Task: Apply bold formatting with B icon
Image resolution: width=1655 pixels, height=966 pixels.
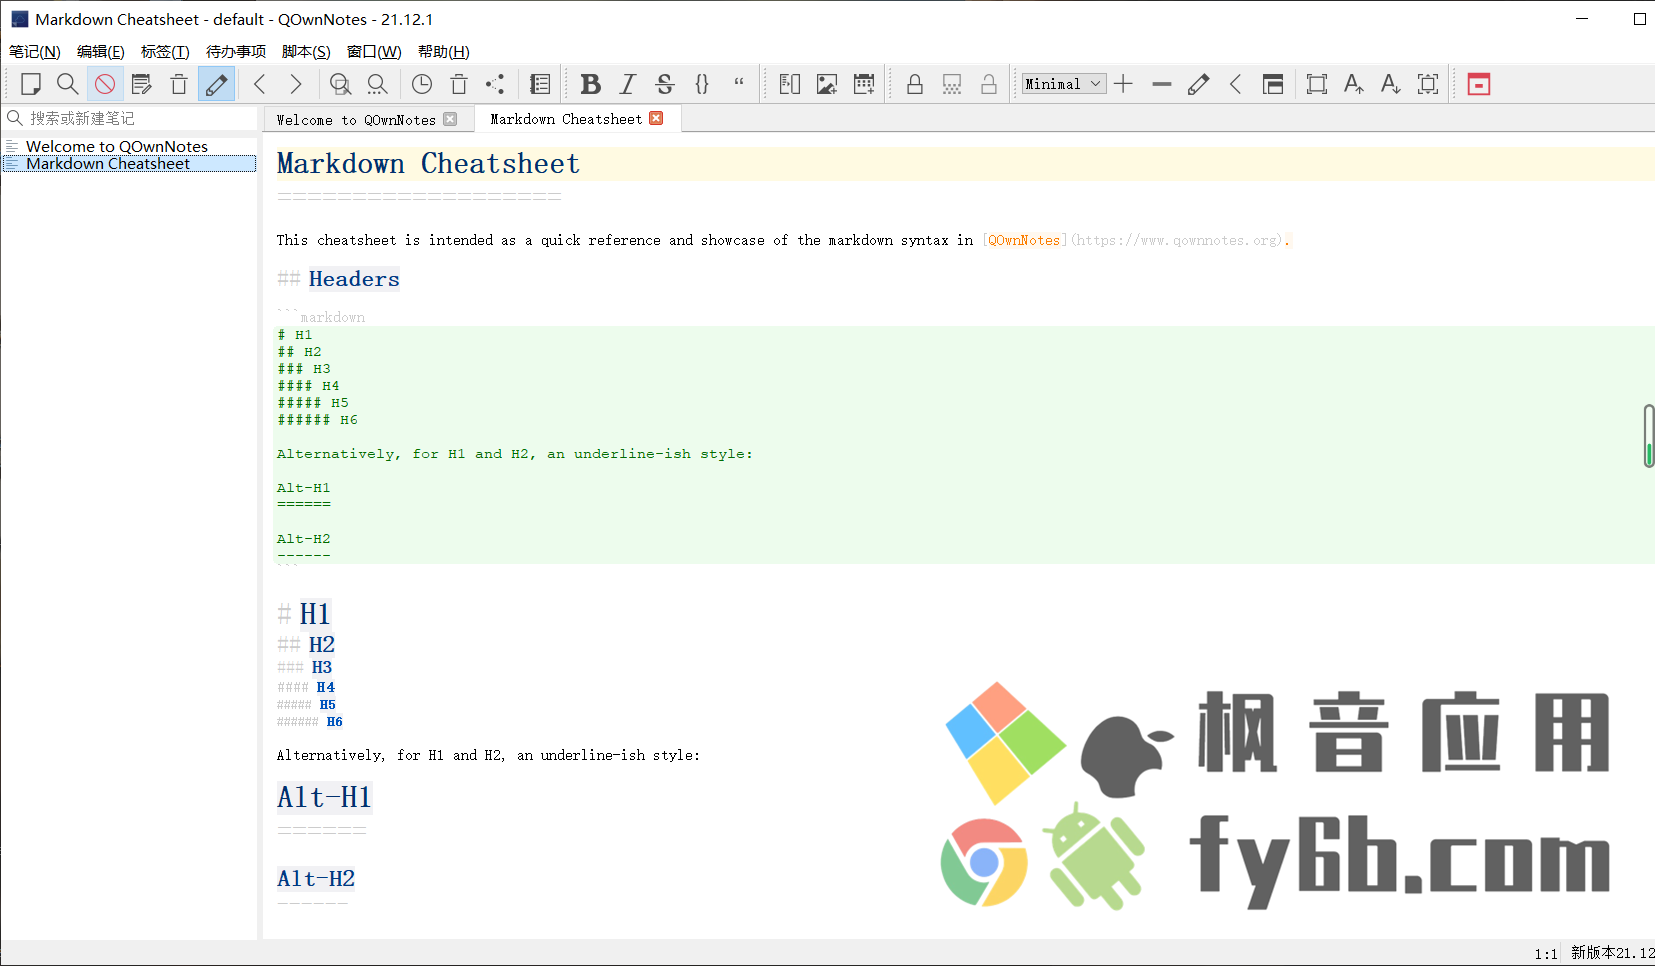Action: 591,84
